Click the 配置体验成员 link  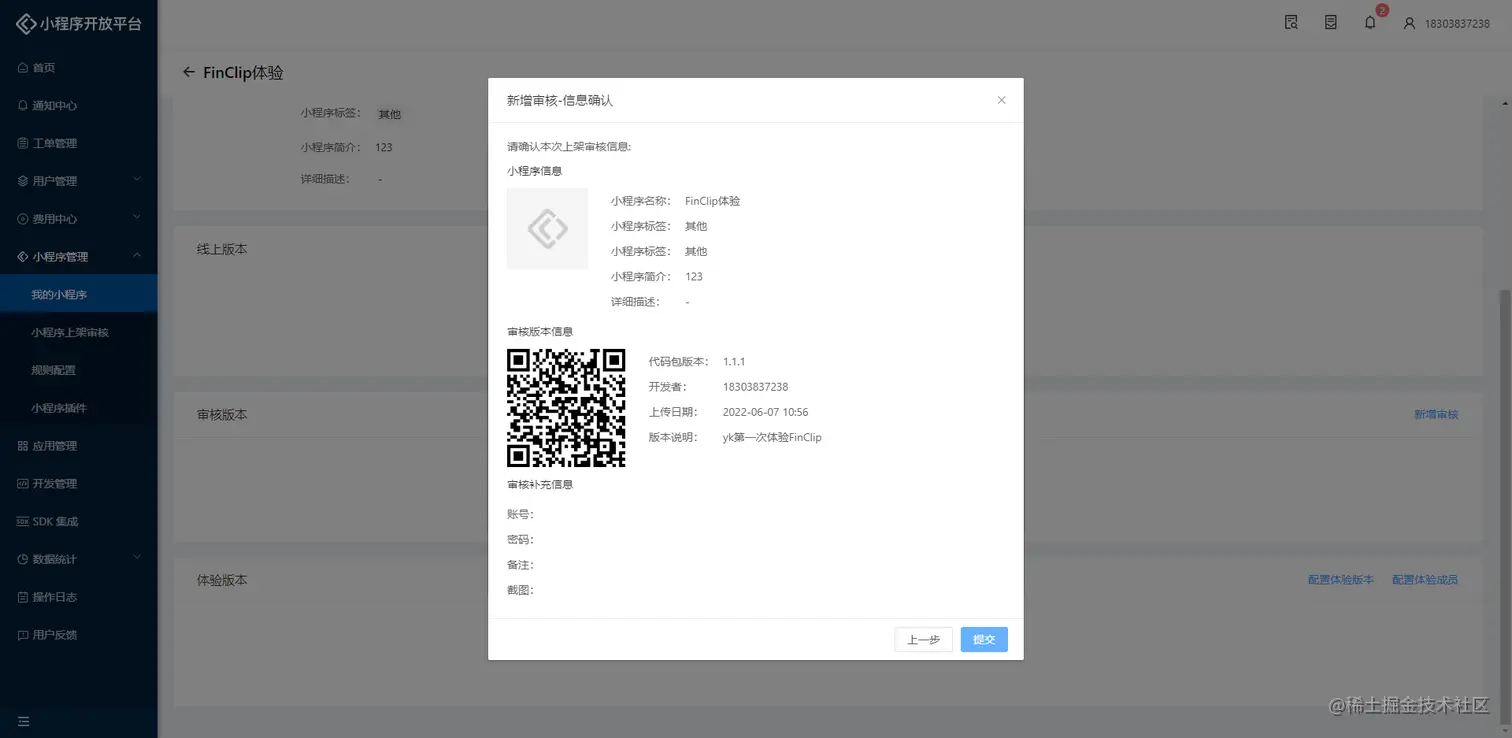tap(1425, 580)
